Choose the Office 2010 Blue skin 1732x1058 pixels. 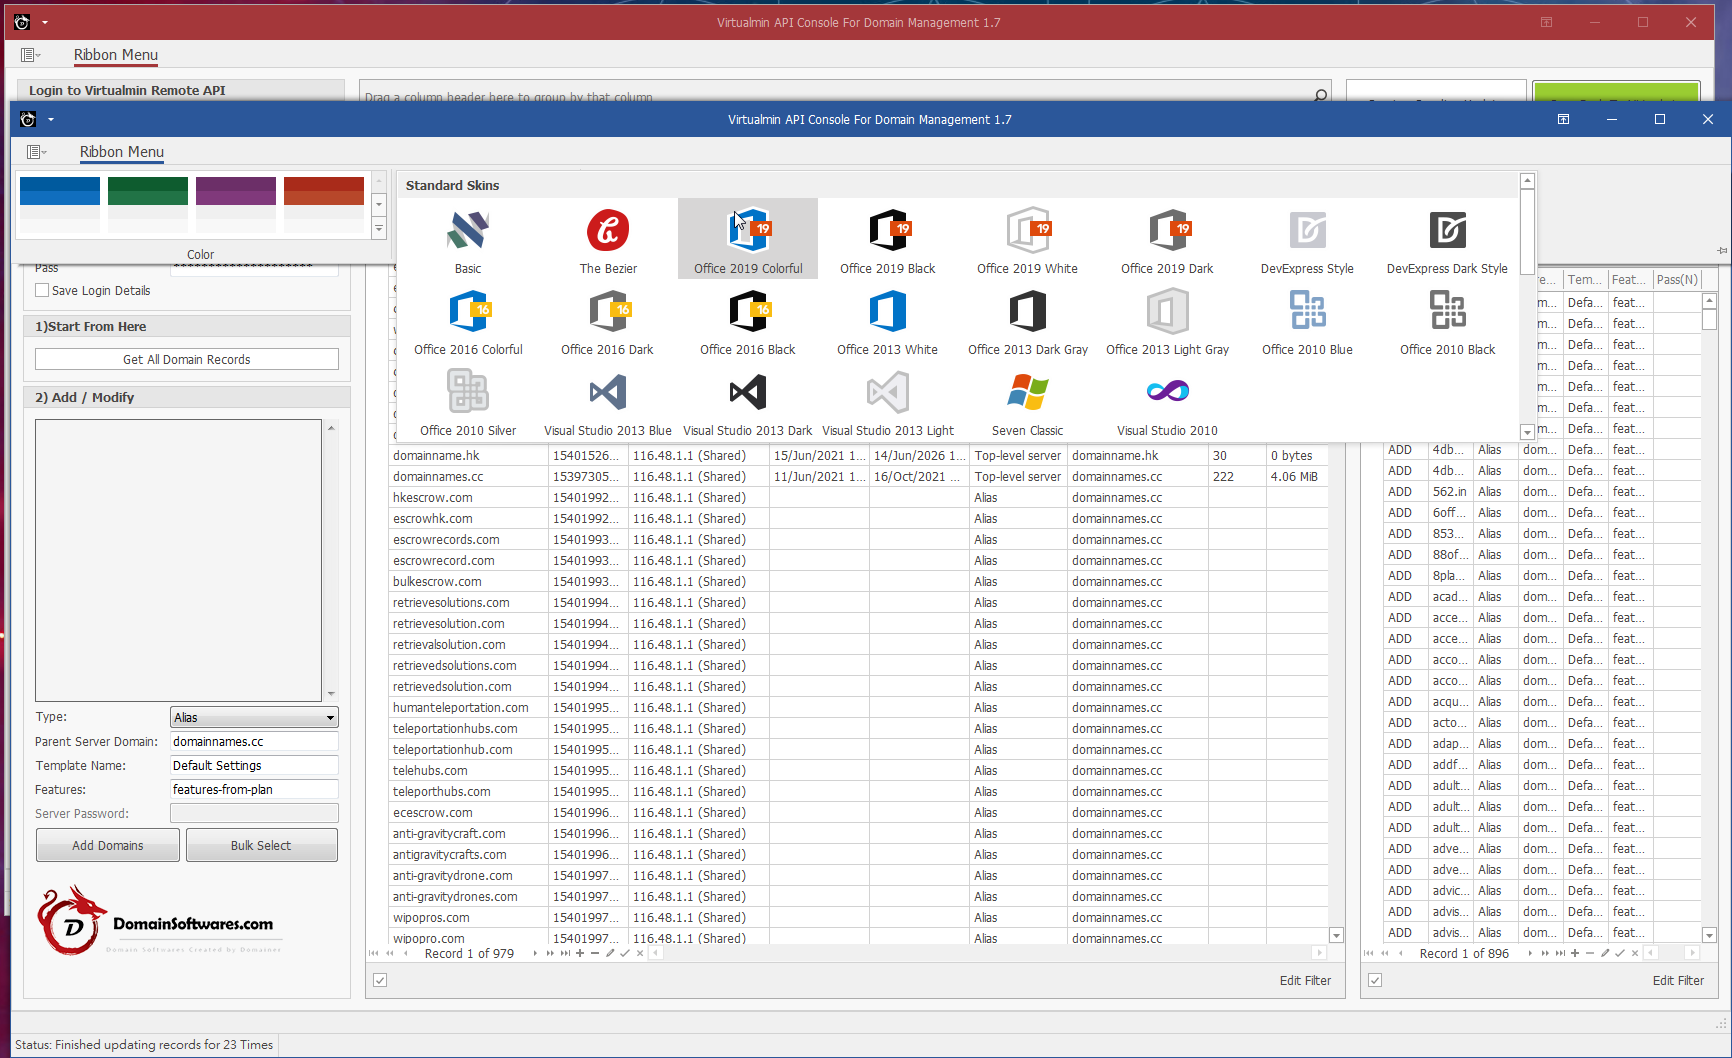pyautogui.click(x=1307, y=320)
